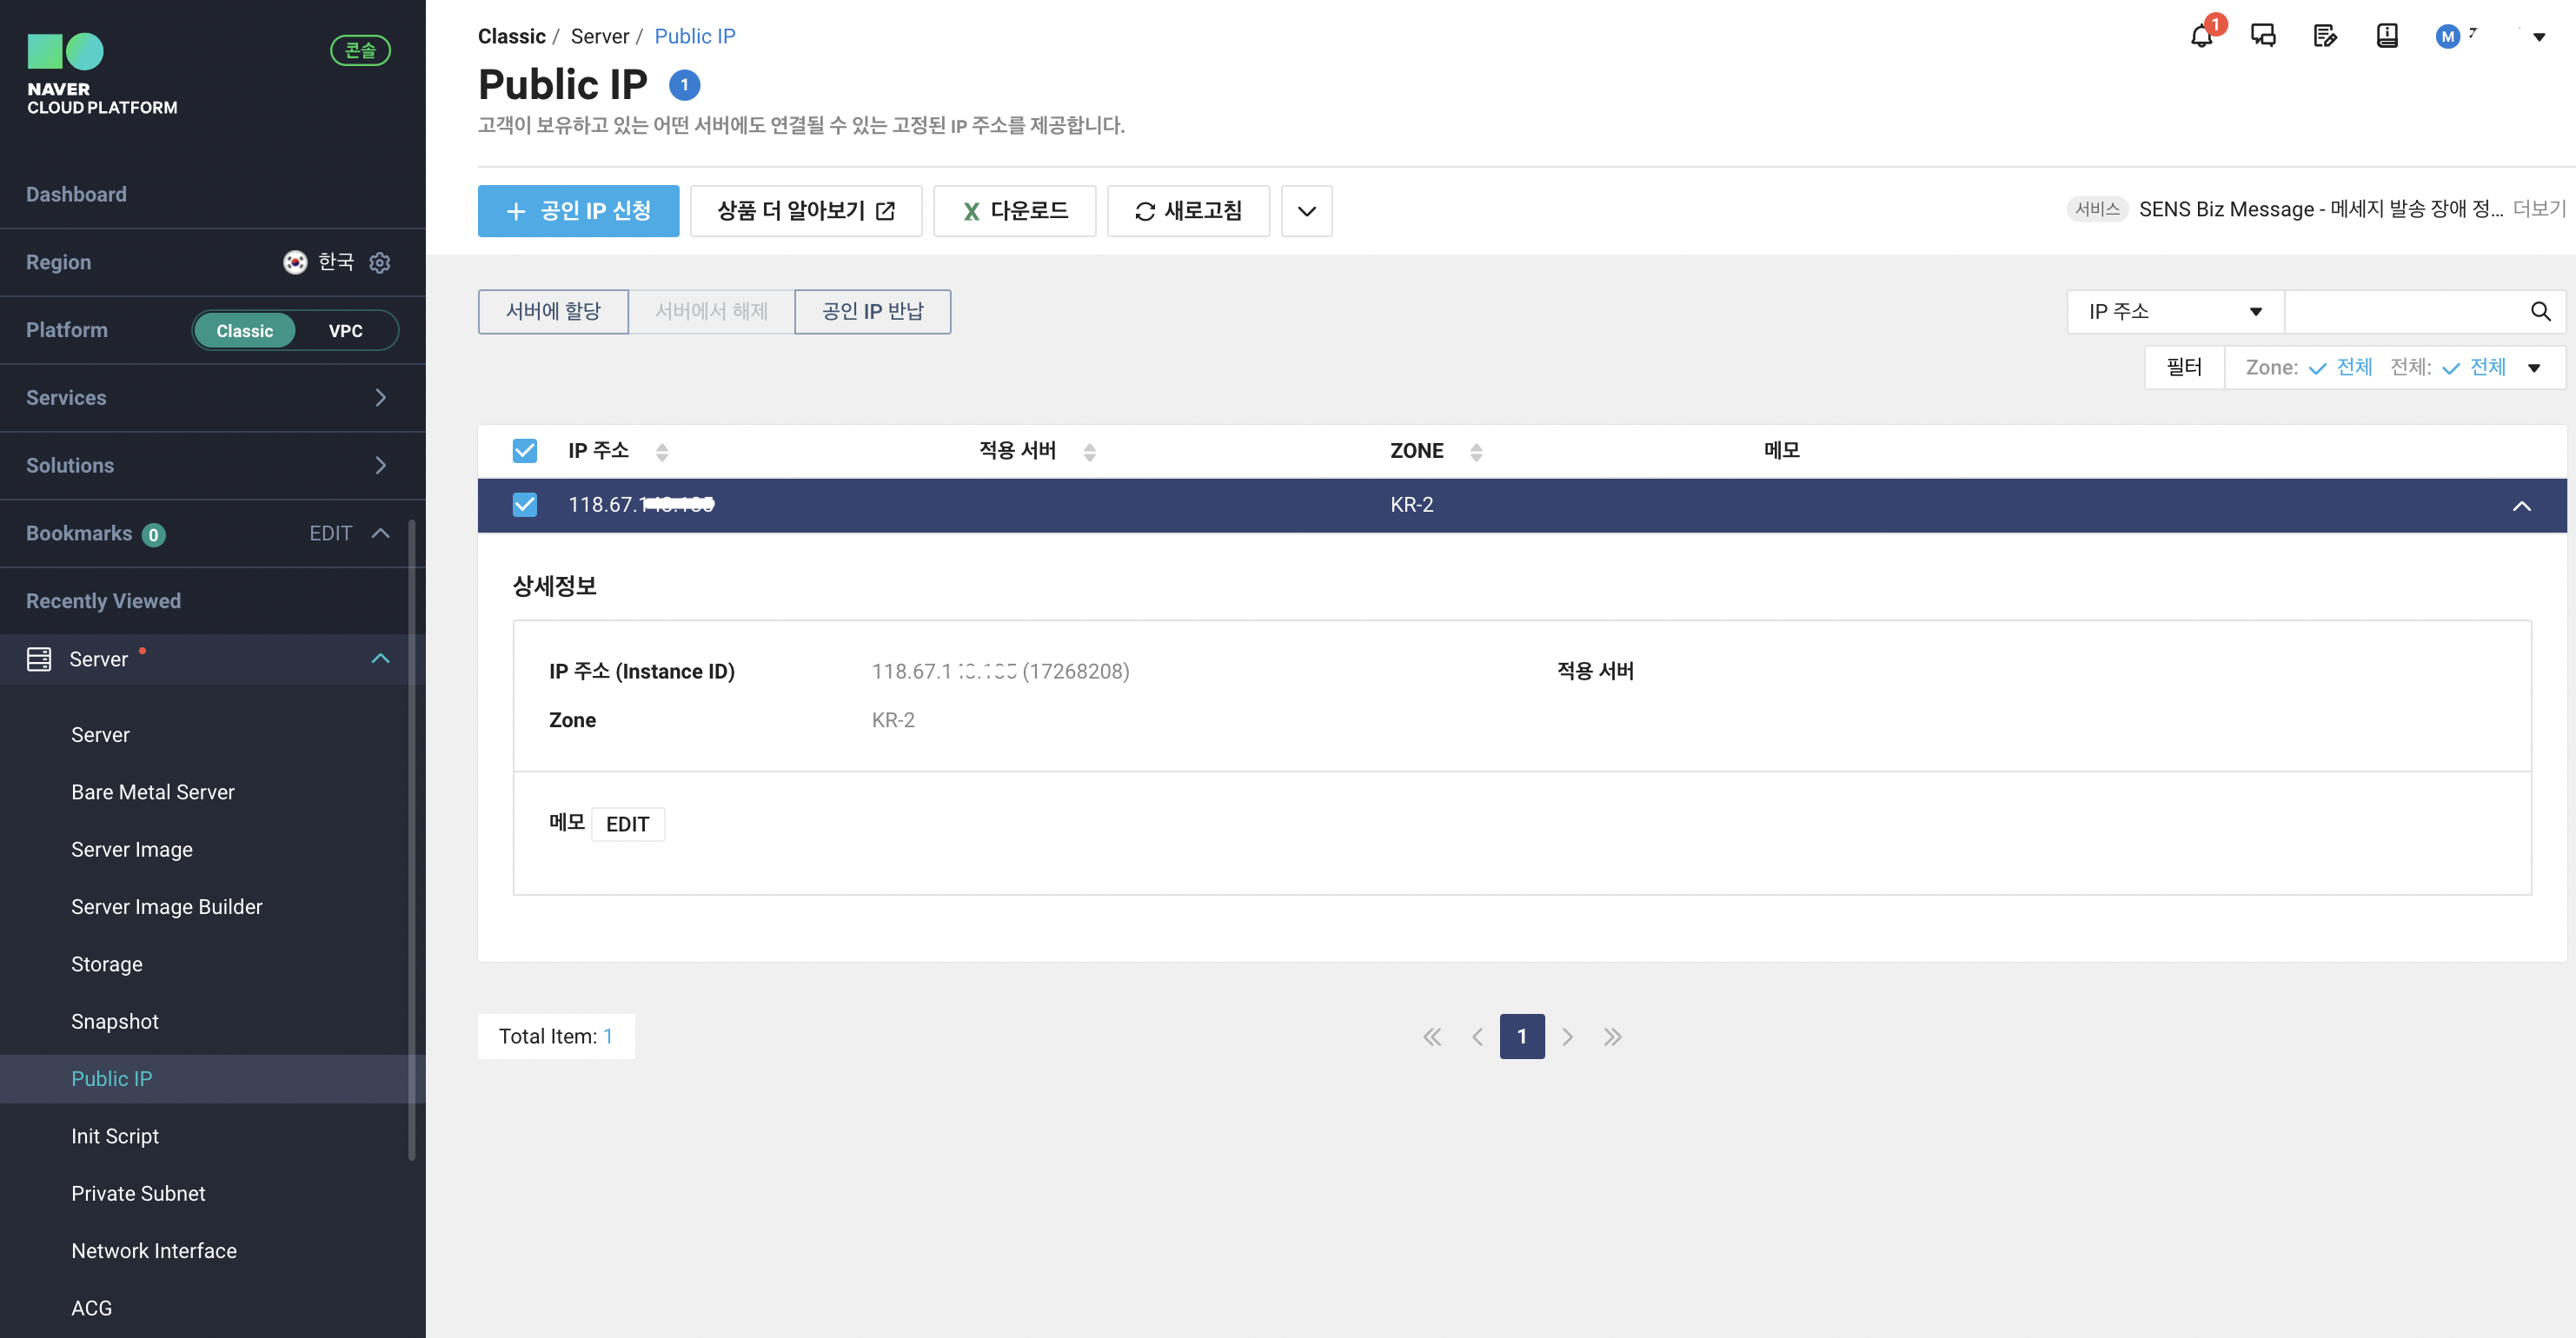Select ACG in the sidebar menu
This screenshot has height=1338, width=2576.
[x=91, y=1308]
